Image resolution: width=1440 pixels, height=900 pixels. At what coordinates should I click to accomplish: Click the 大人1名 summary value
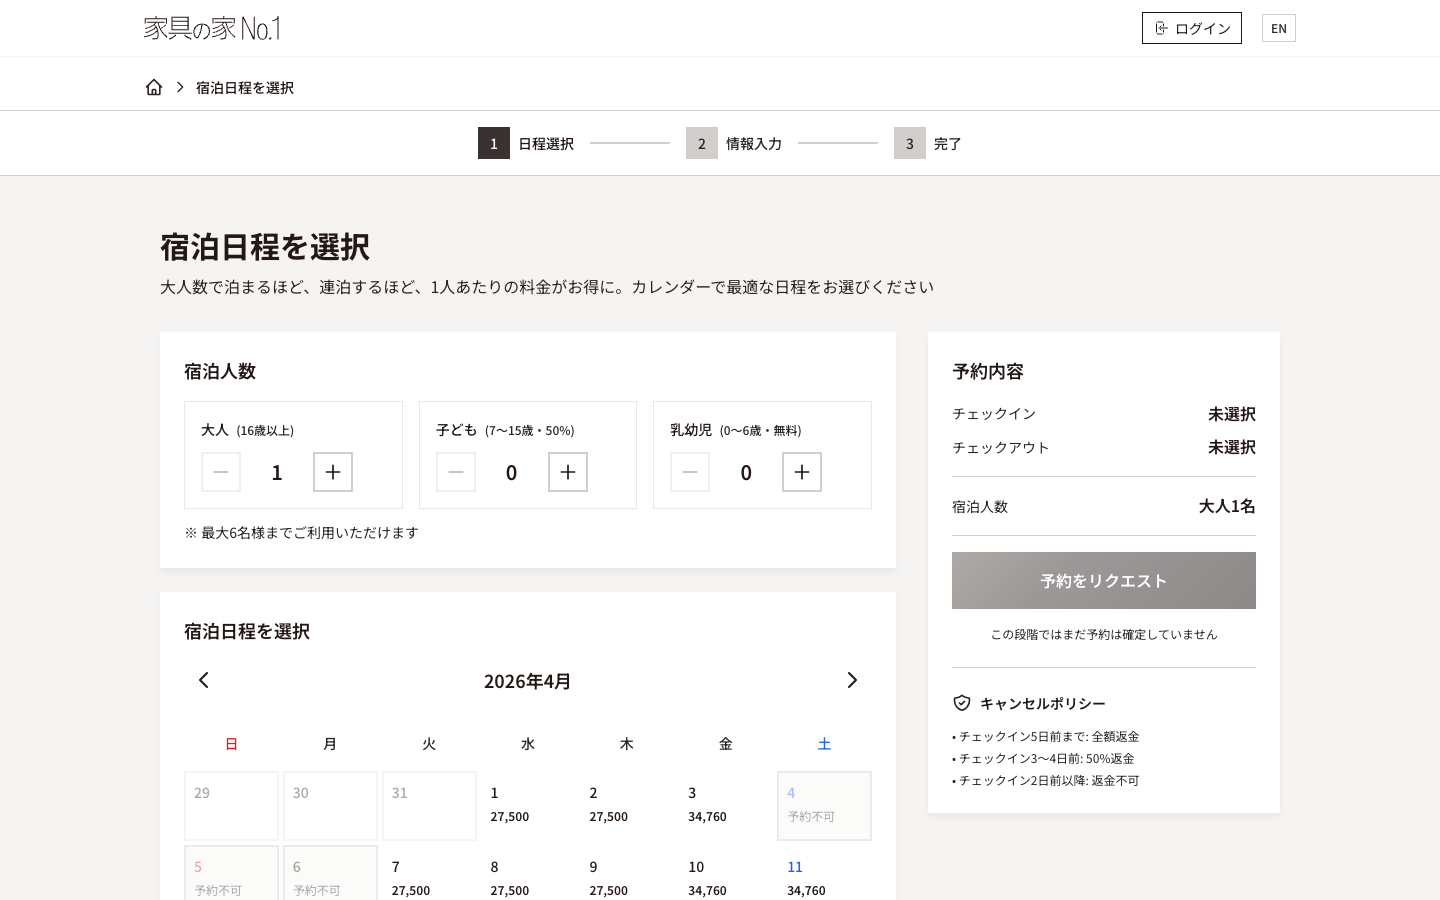(x=1227, y=506)
